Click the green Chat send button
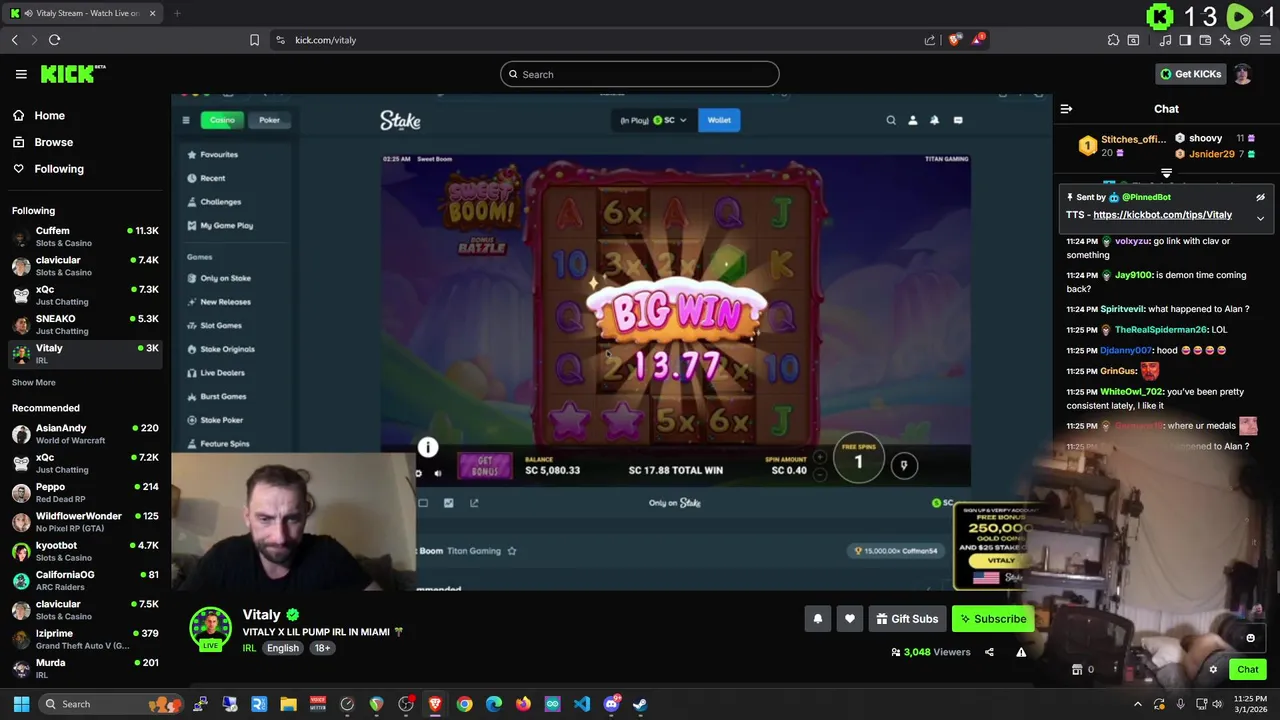Screen dimensions: 1280x720 coord(1247,670)
